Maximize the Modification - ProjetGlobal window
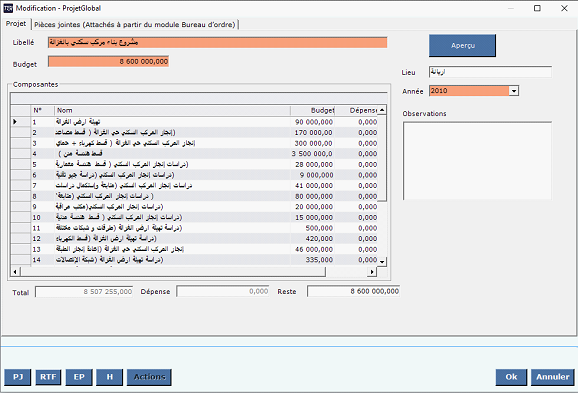 click(x=537, y=8)
